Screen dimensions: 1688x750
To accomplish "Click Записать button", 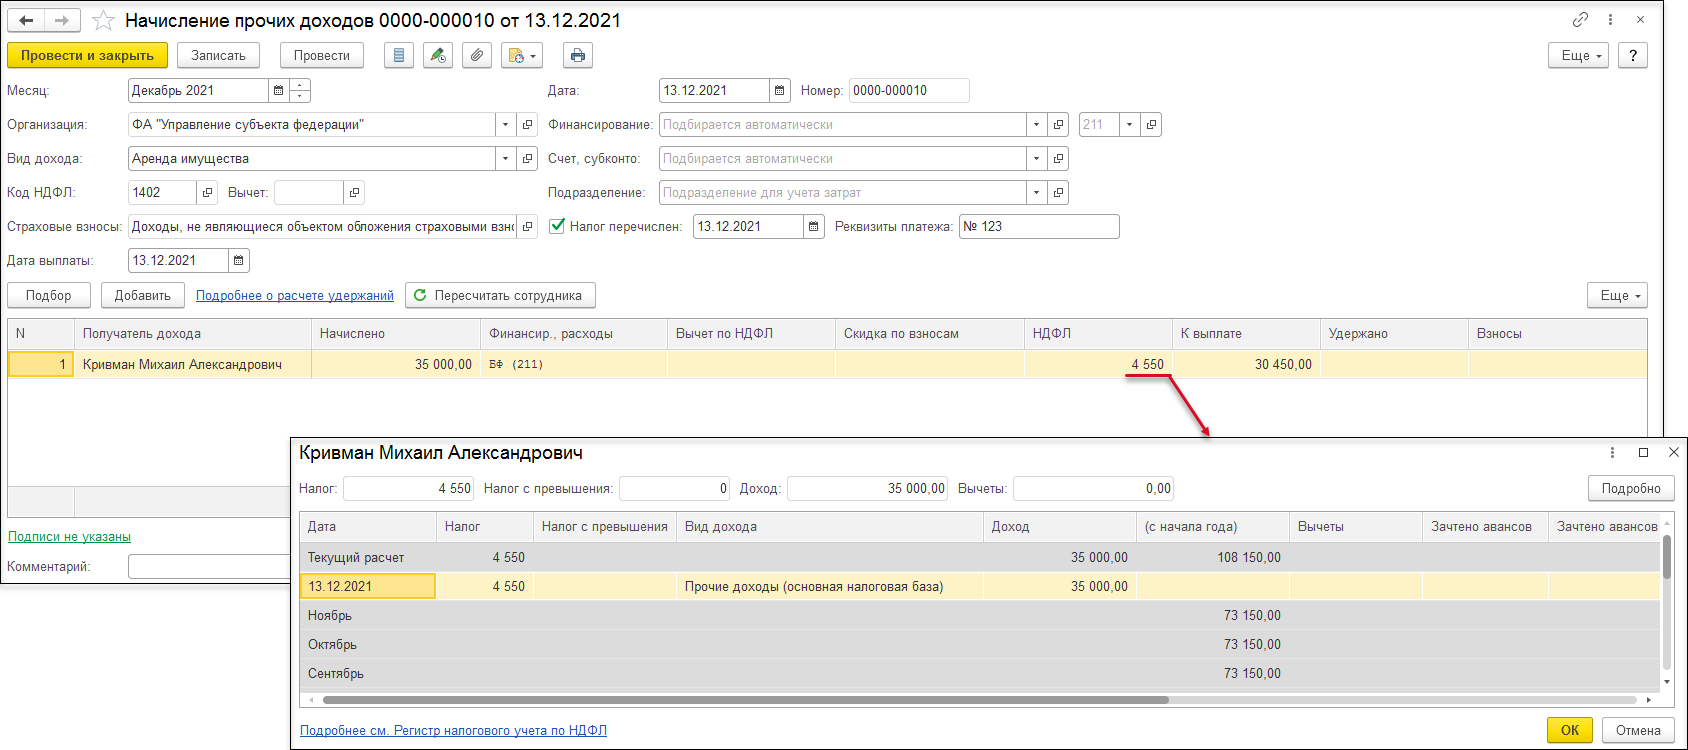I will 218,56.
